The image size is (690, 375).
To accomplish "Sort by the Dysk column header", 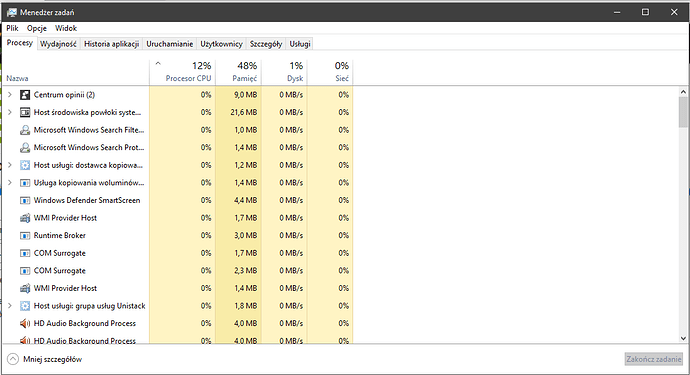I will pos(284,72).
